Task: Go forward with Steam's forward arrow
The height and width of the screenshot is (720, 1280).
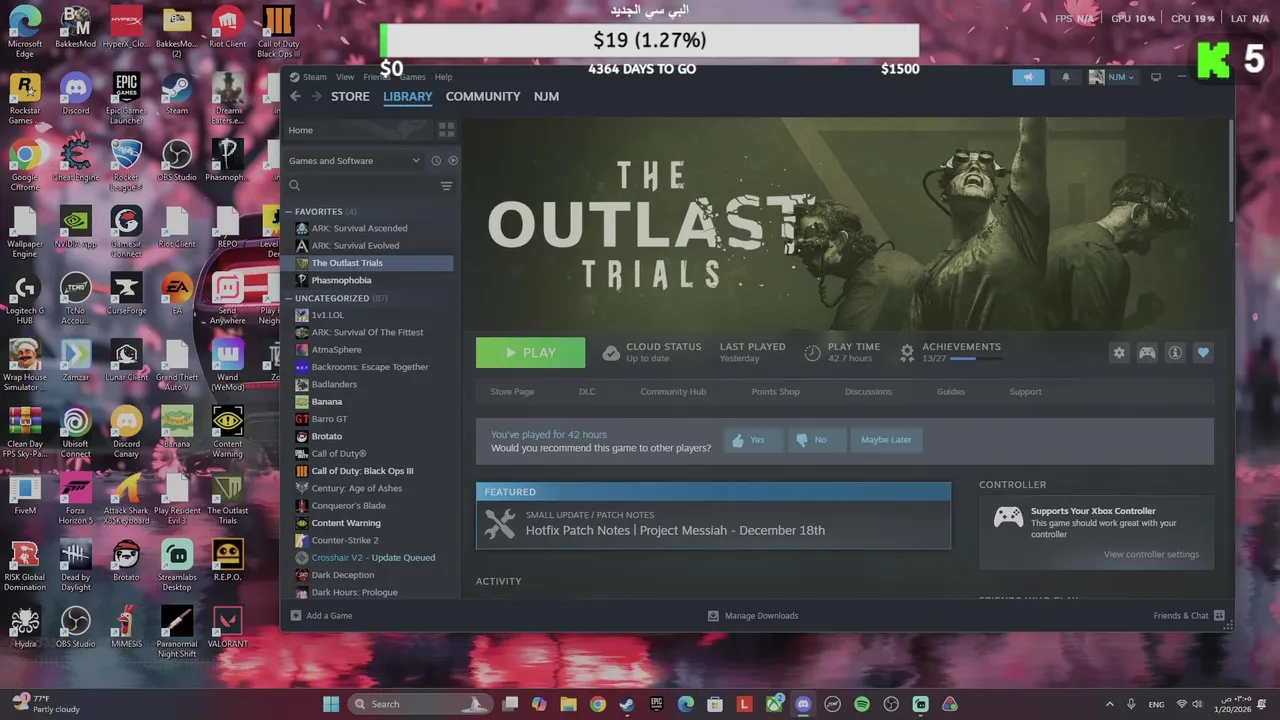Action: (x=316, y=96)
